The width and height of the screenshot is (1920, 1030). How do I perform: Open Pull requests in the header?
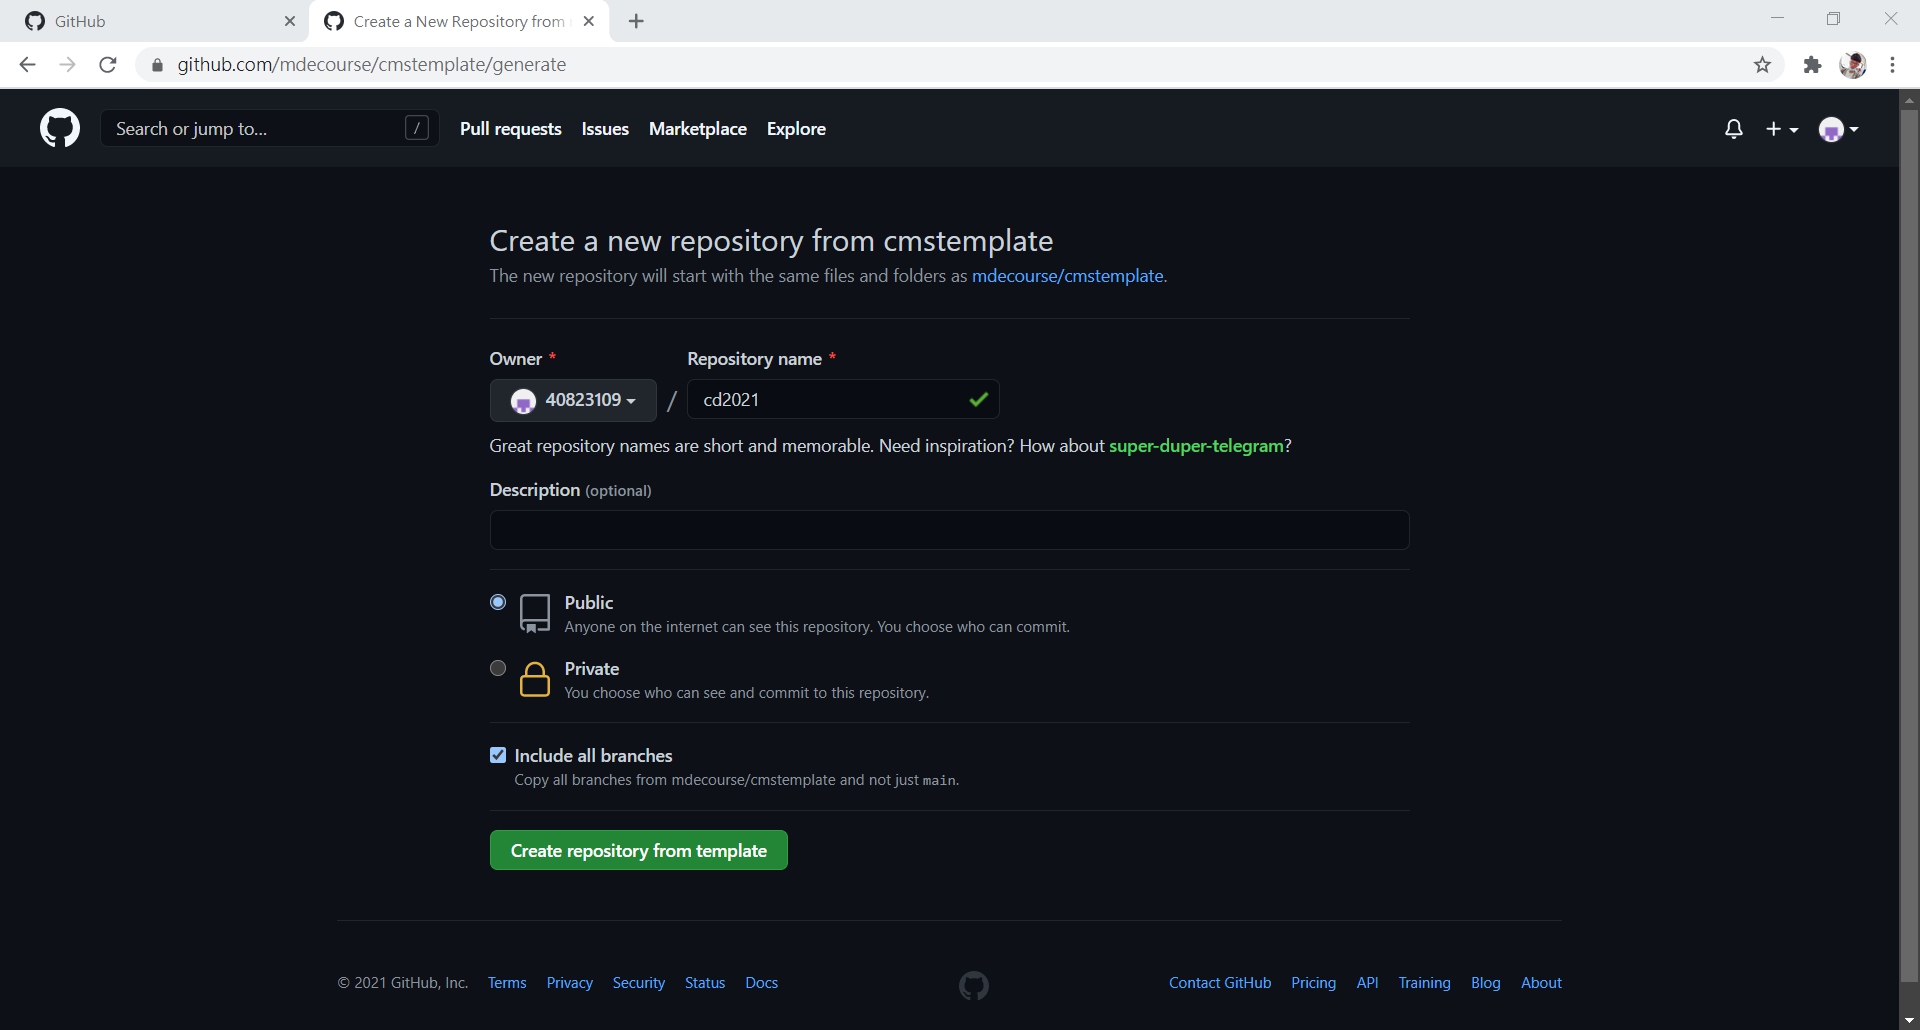[x=511, y=129]
